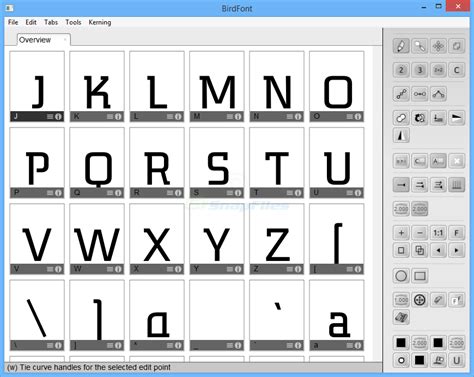
Task: Click the zoom in plus button
Action: pyautogui.click(x=401, y=233)
